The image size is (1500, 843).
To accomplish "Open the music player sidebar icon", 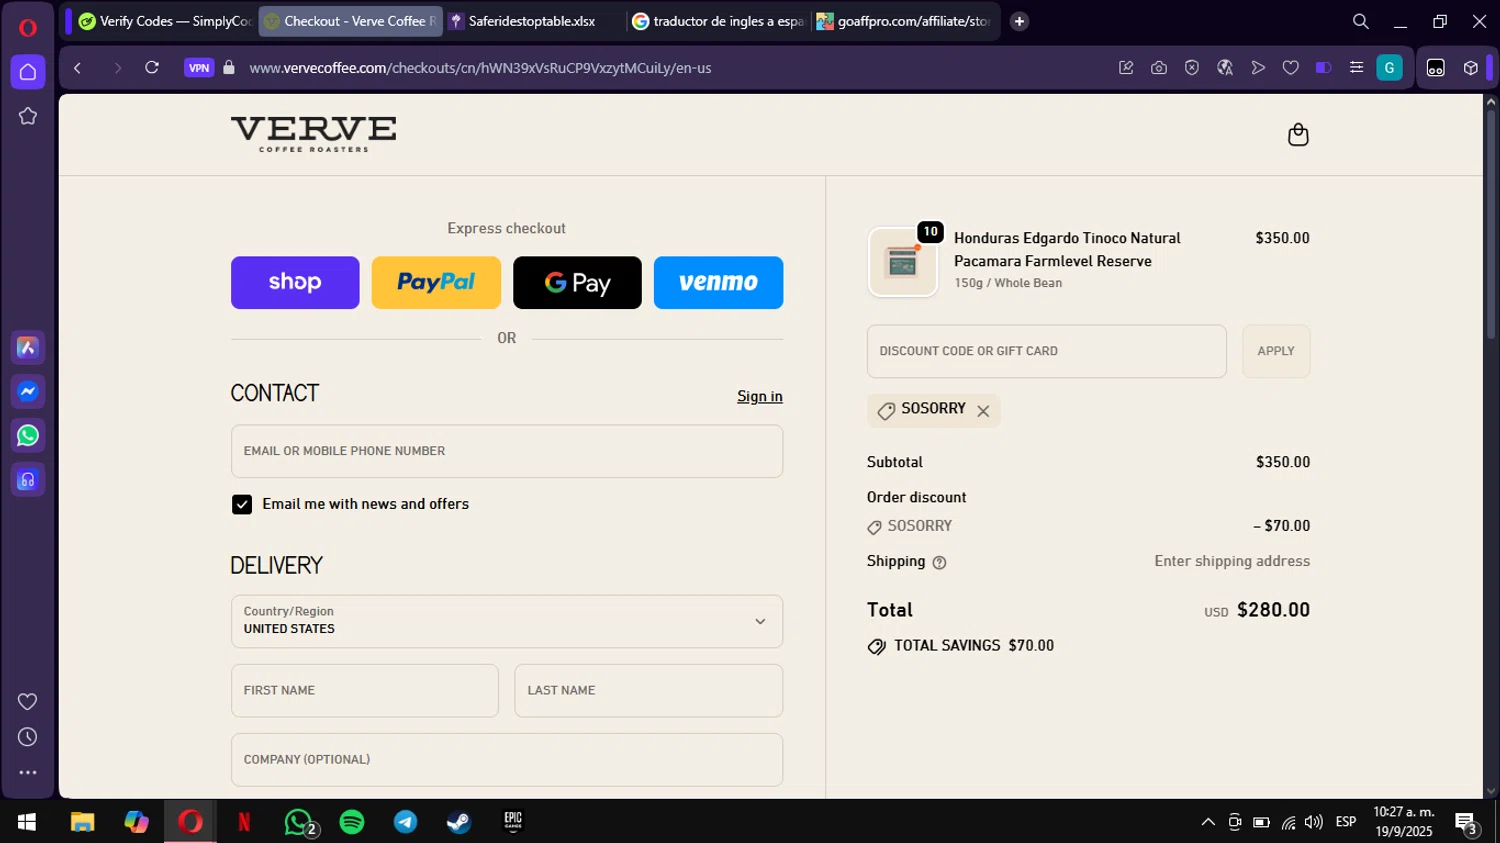I will pyautogui.click(x=28, y=480).
